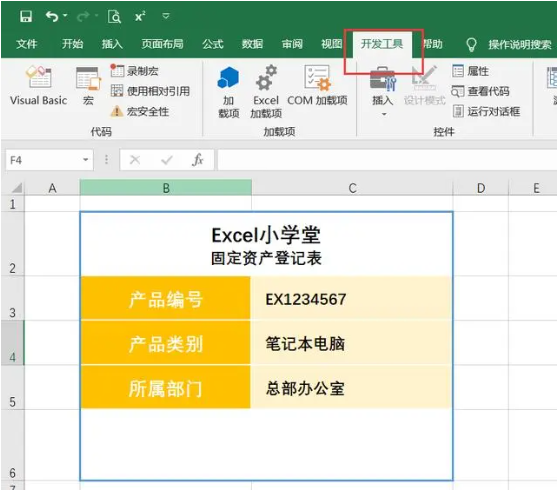Image resolution: width=559 pixels, height=490 pixels.
Task: Click the formula bar Cancel X icon
Action: (x=135, y=160)
